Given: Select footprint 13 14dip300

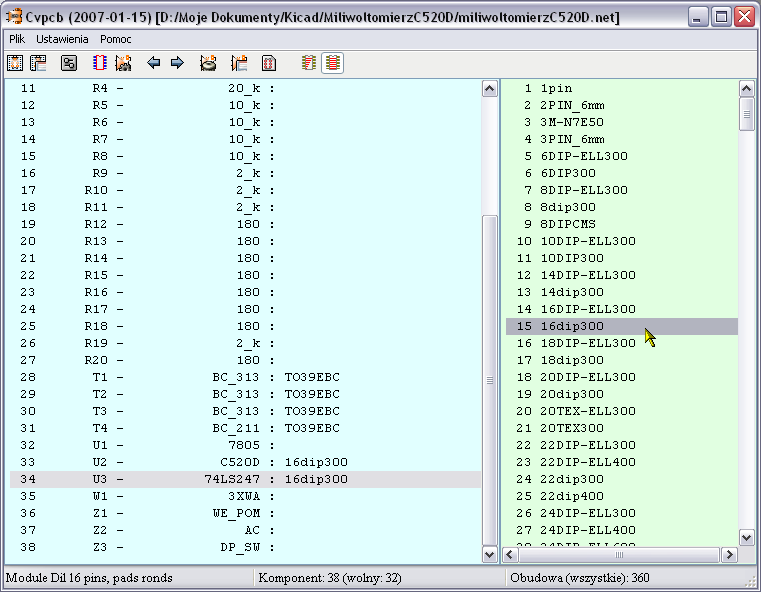Looking at the screenshot, I should 622,292.
